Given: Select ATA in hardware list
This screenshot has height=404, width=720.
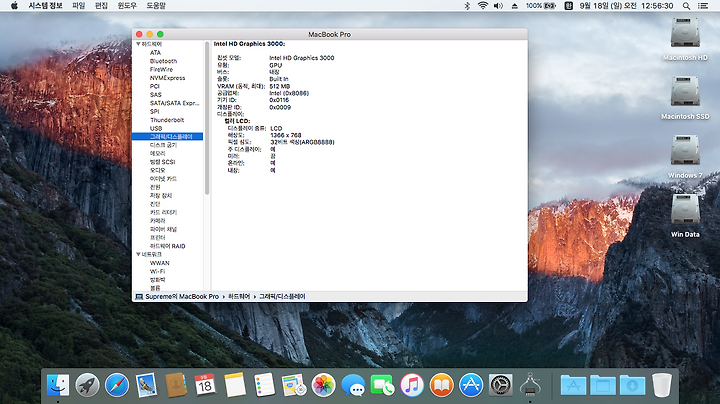Looking at the screenshot, I should click(155, 53).
